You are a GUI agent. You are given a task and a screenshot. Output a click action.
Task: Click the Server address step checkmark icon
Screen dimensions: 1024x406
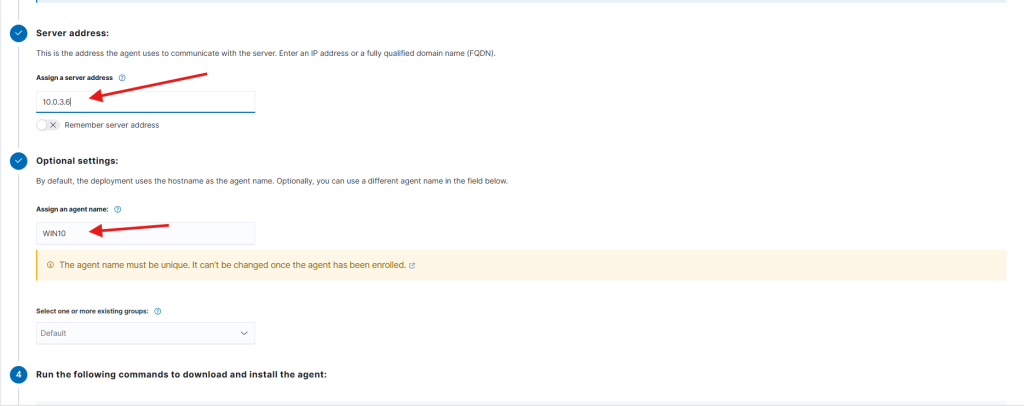click(x=18, y=33)
